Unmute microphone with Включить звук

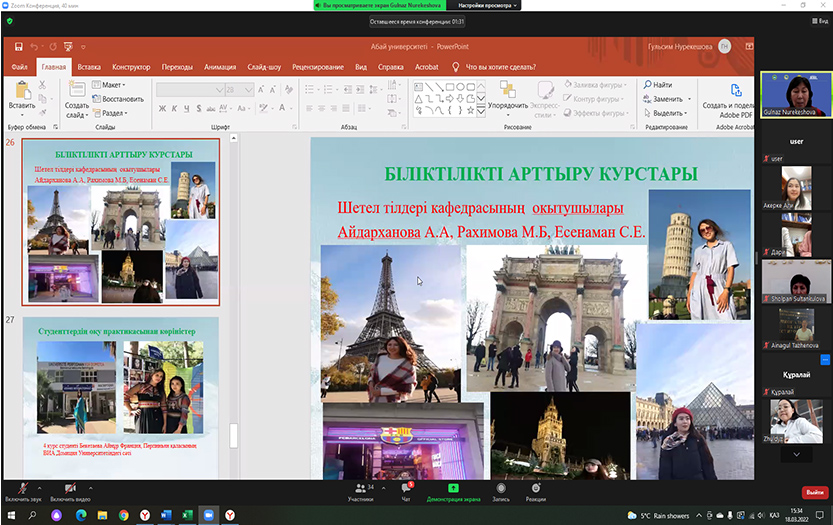(x=23, y=487)
